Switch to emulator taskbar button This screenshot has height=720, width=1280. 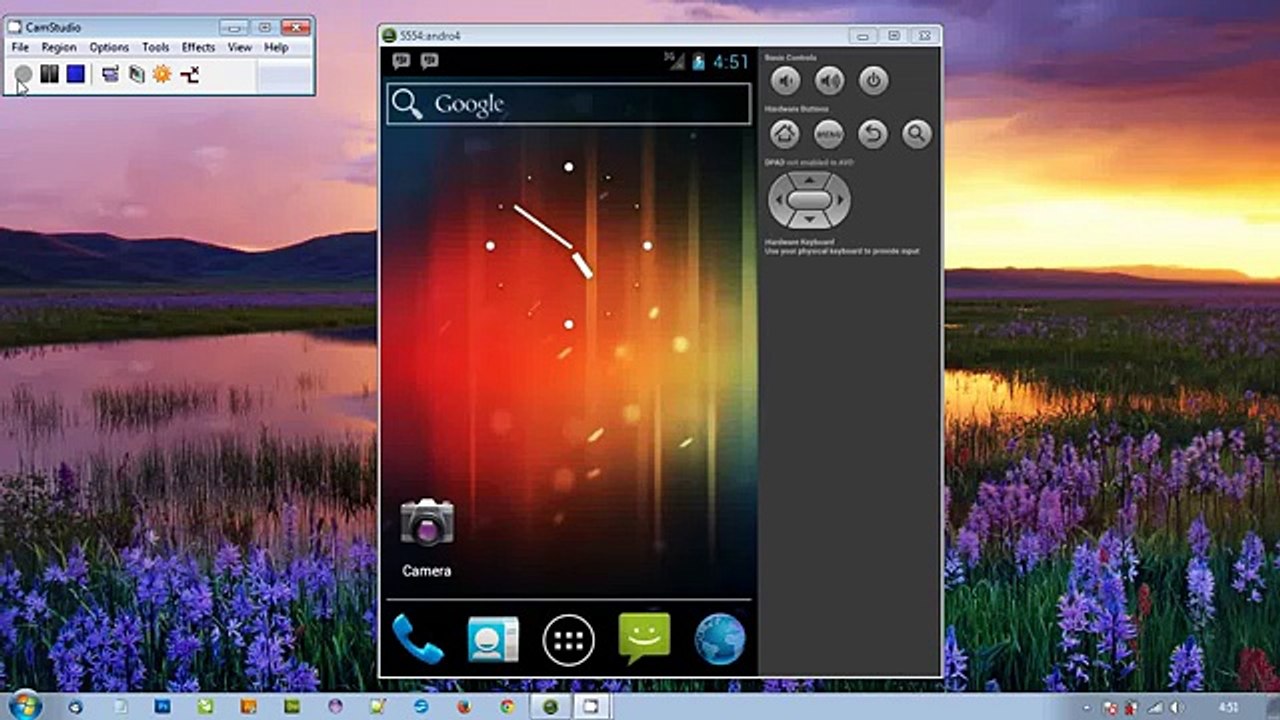point(550,706)
